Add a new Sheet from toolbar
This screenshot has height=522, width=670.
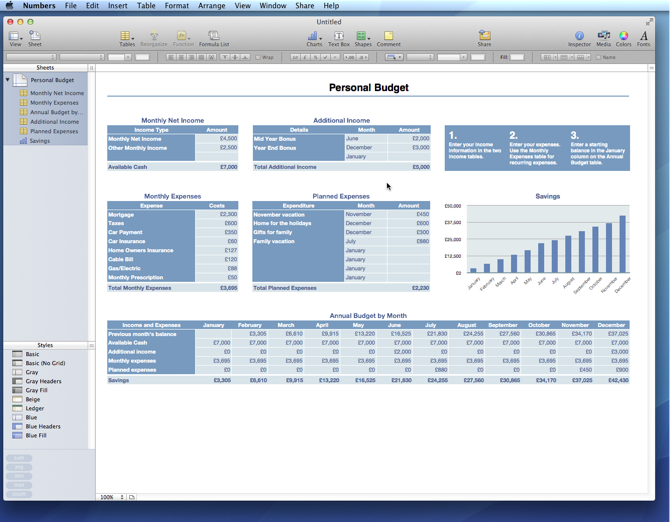click(35, 38)
